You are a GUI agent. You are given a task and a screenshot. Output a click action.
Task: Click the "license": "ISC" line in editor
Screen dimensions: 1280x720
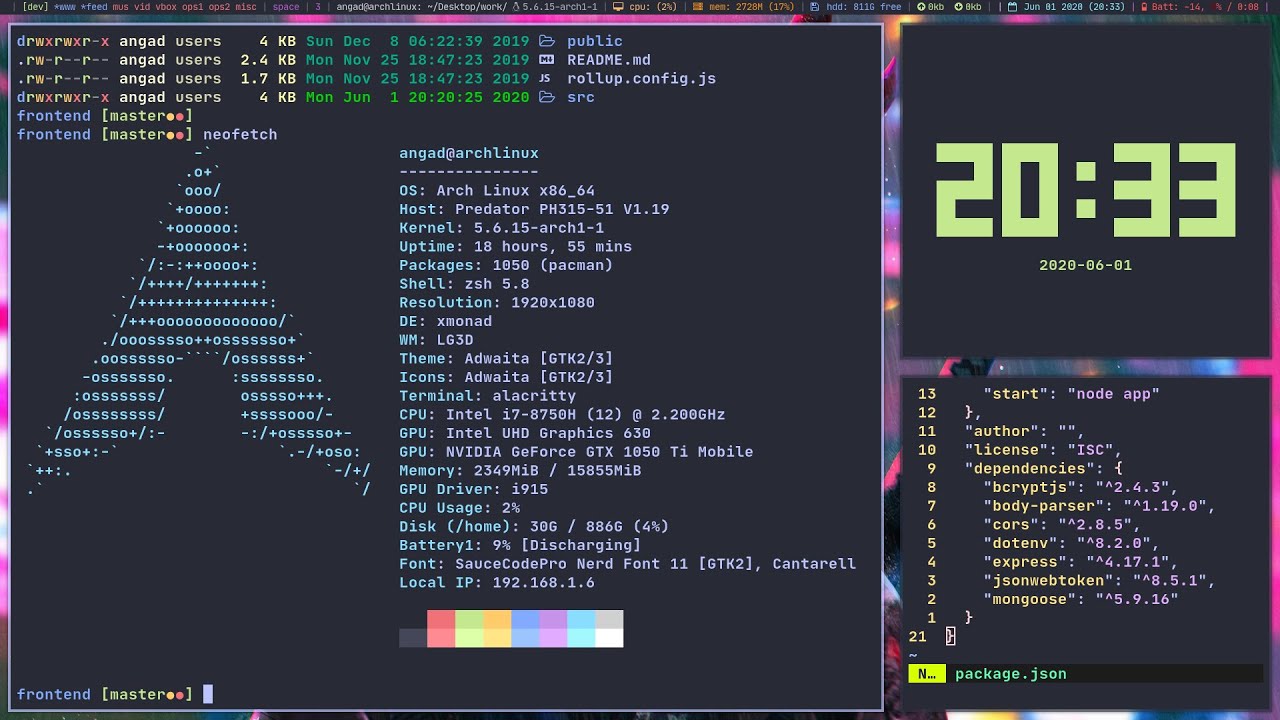pyautogui.click(x=1043, y=450)
